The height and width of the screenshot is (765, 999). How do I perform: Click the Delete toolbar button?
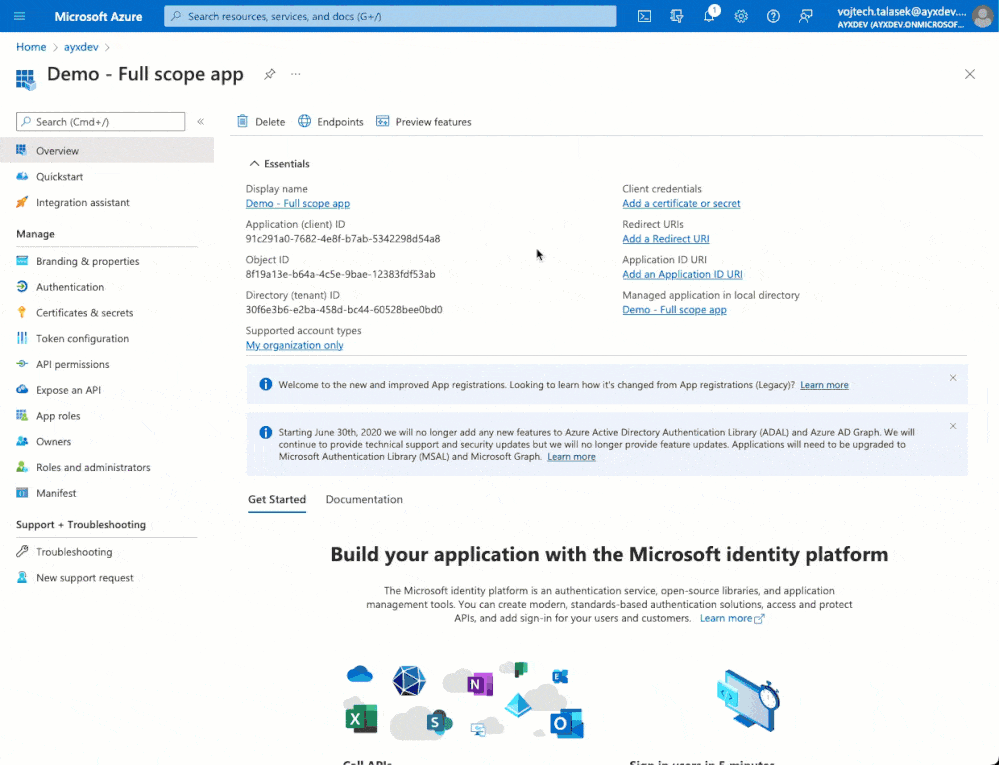pos(261,122)
